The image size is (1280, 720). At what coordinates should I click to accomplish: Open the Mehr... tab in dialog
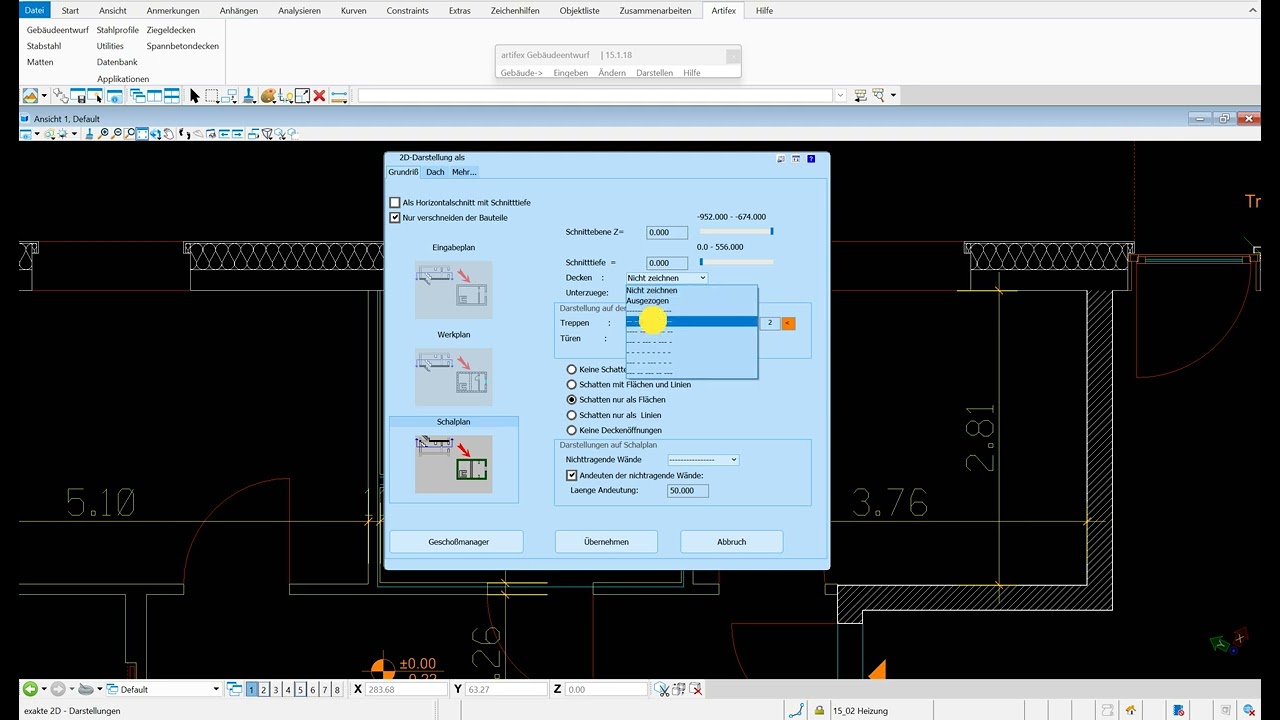click(464, 172)
